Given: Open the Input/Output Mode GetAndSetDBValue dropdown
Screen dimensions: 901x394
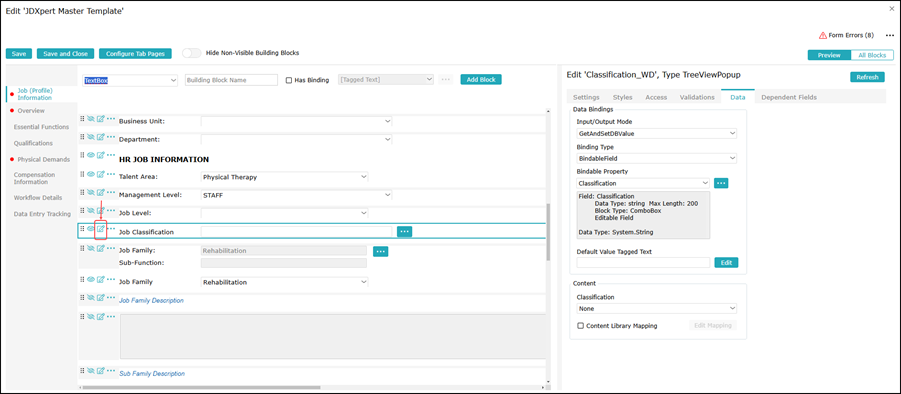Looking at the screenshot, I should coord(657,133).
